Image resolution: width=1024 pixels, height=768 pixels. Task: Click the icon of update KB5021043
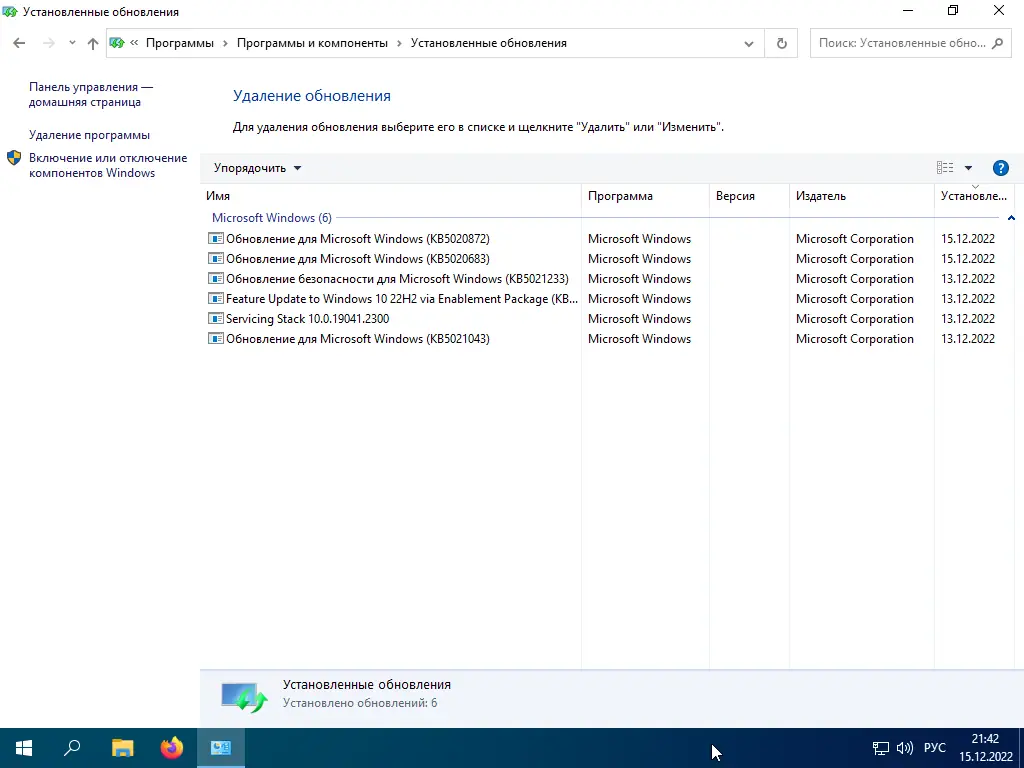(x=216, y=338)
